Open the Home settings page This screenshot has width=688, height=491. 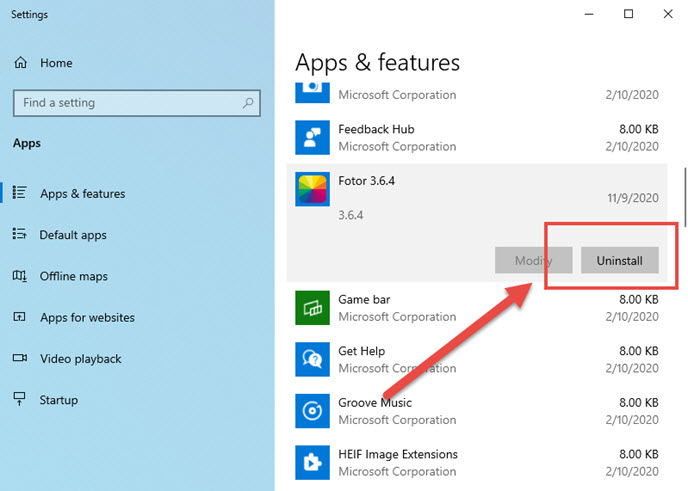56,63
